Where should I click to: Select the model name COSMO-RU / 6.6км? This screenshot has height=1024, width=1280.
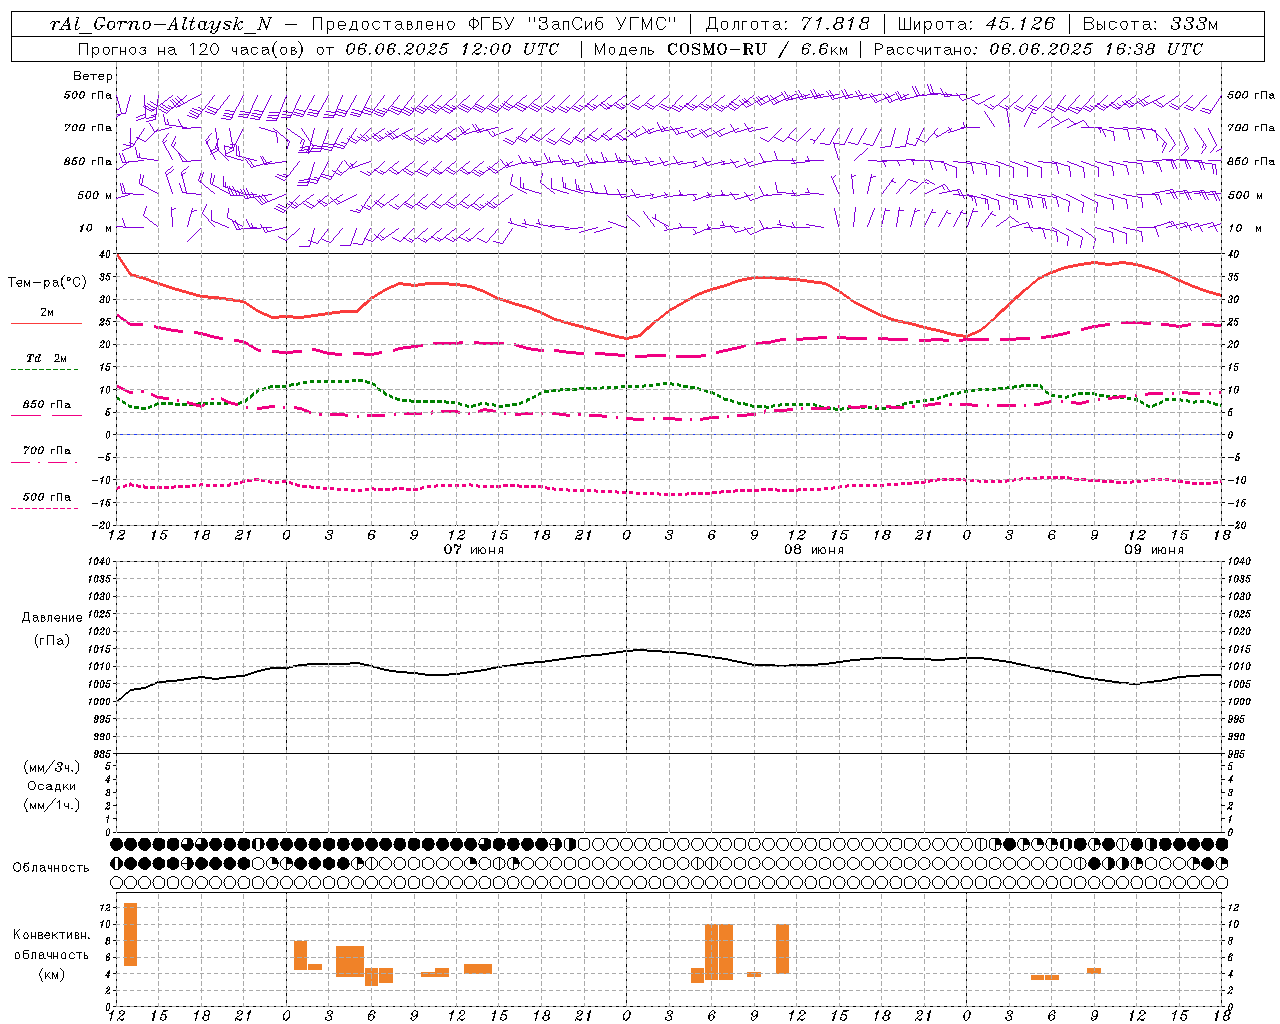[758, 49]
